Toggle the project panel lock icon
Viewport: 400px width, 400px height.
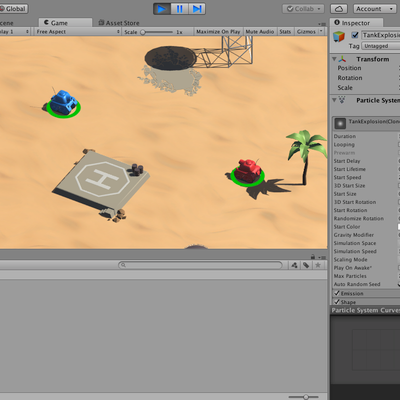[313, 257]
